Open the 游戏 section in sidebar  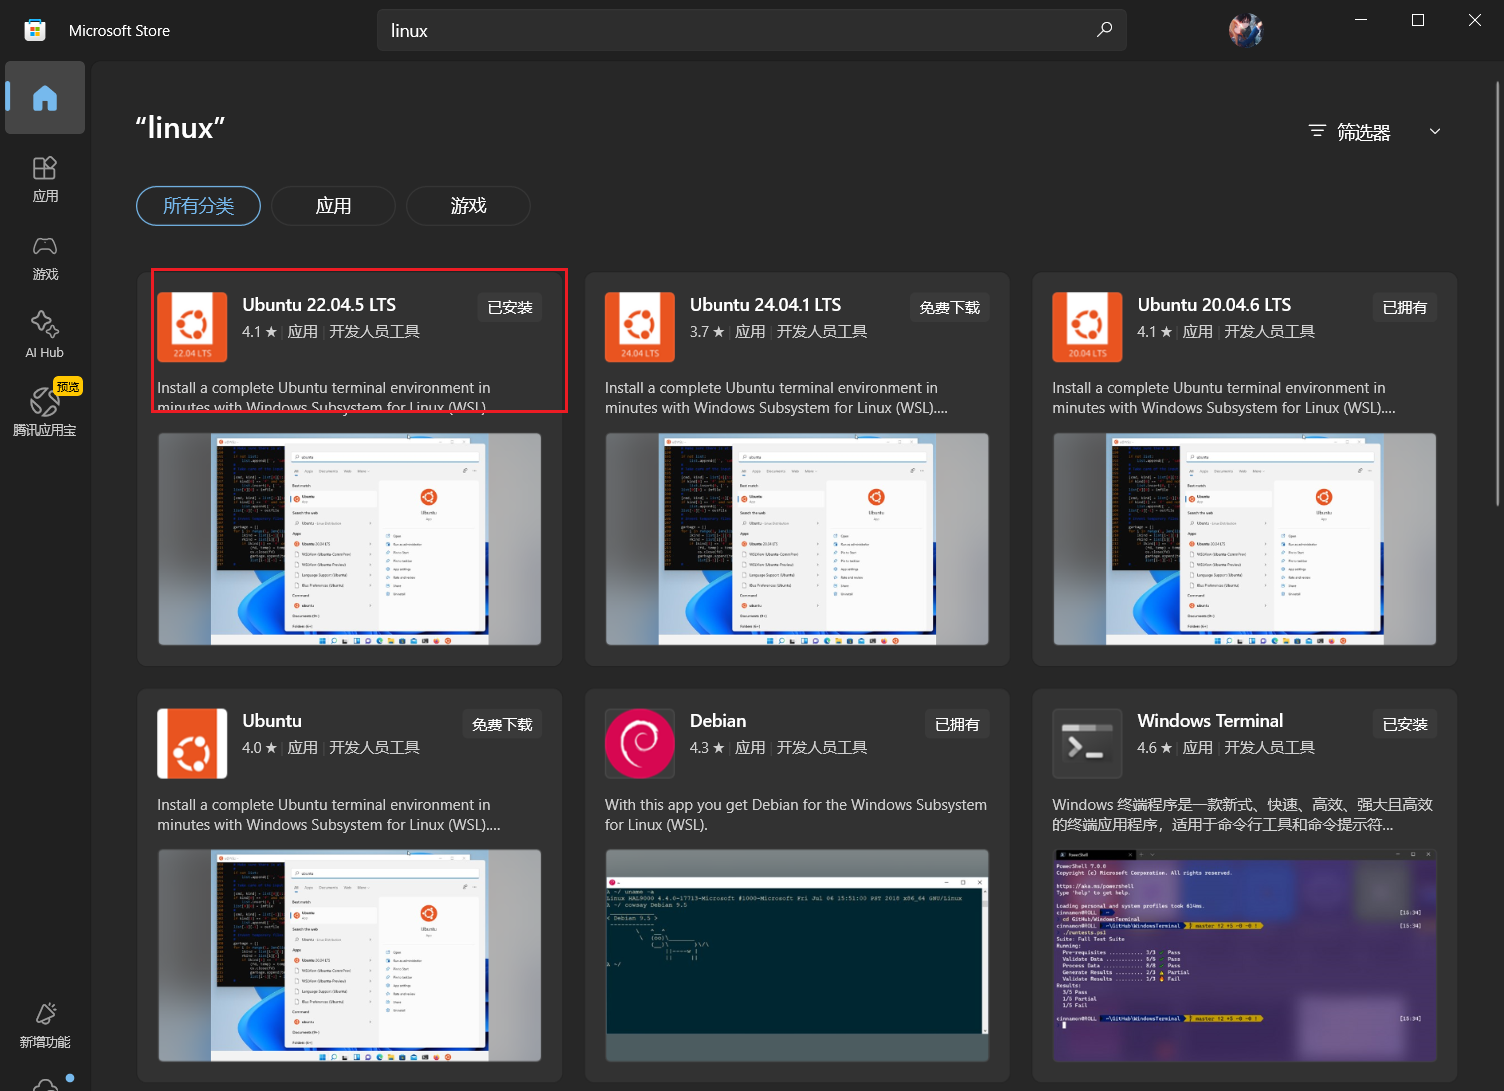pos(45,258)
